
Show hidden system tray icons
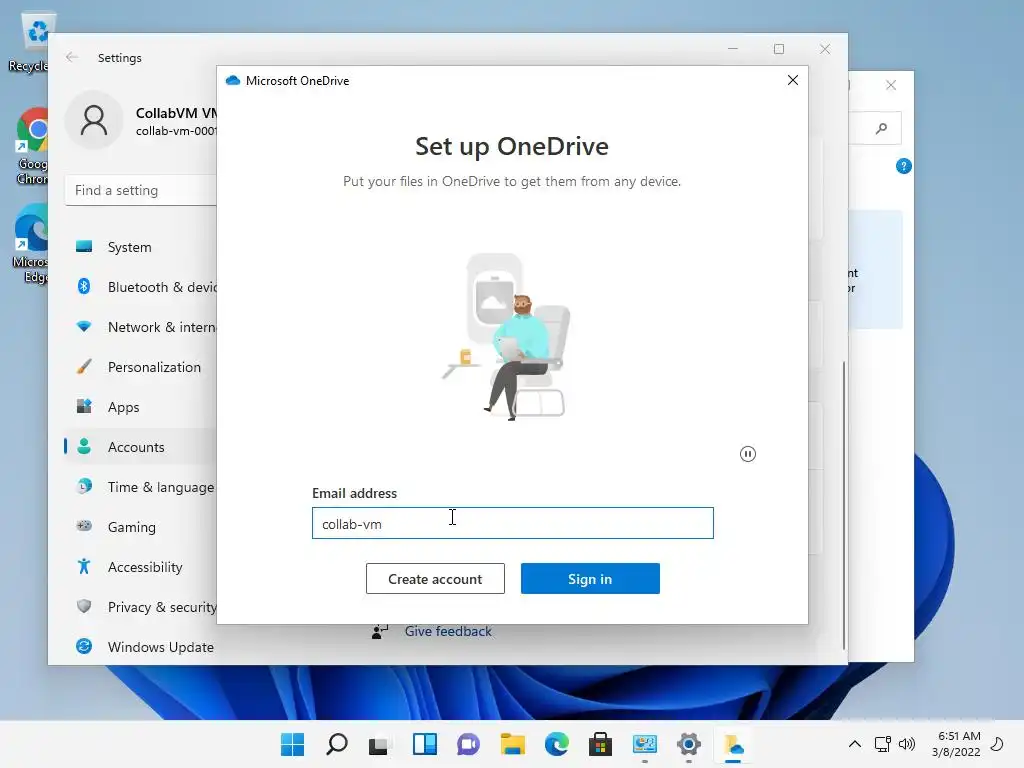pos(854,744)
